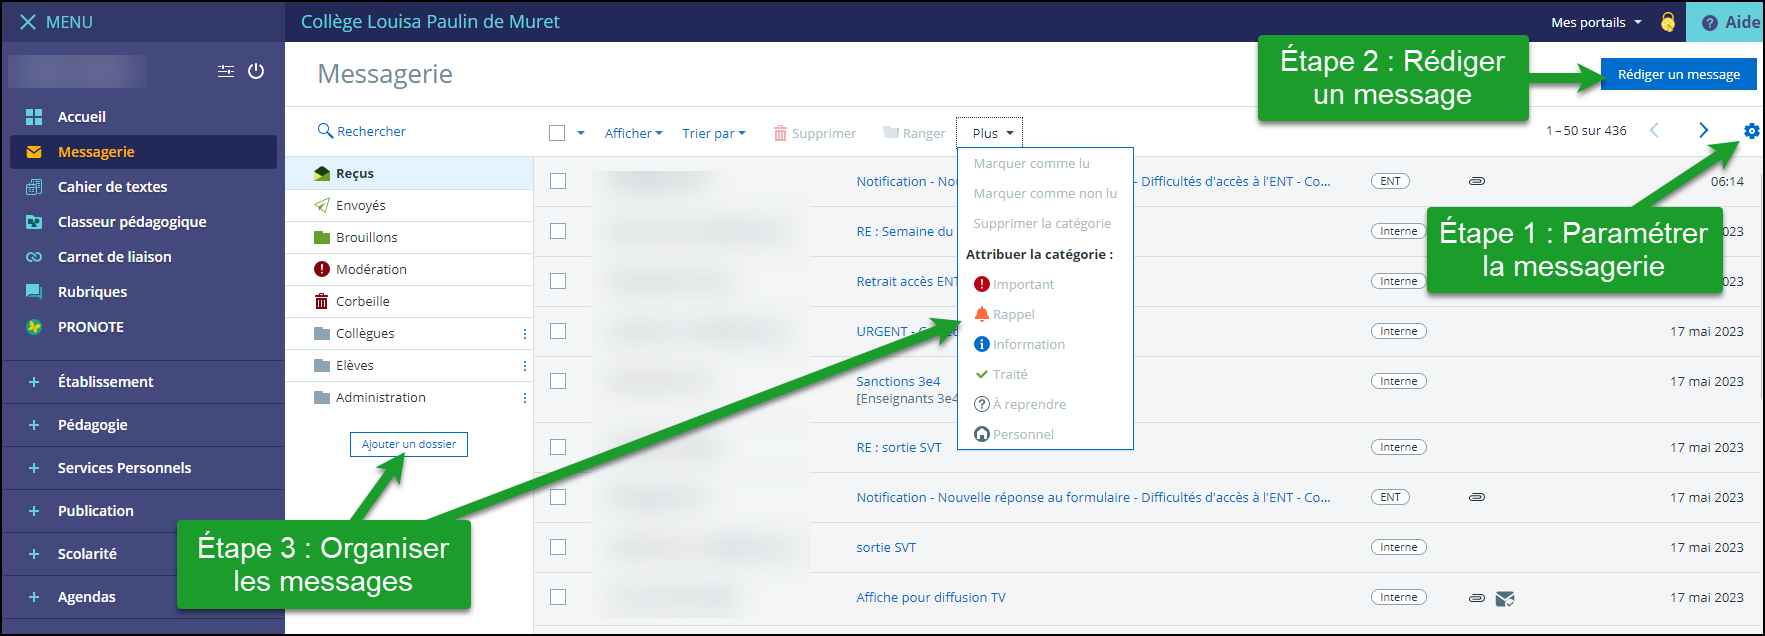Open Collègues folder options menu

pyautogui.click(x=524, y=334)
